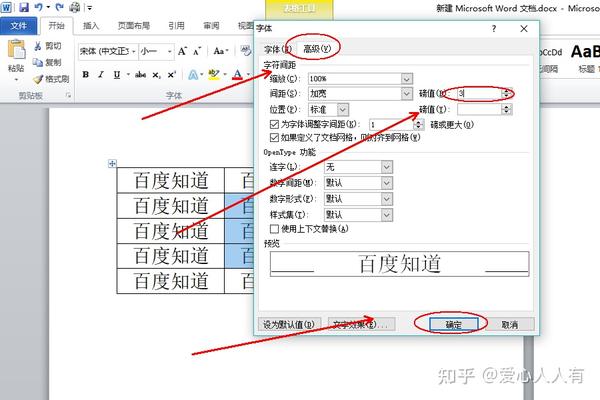Image resolution: width=600 pixels, height=400 pixels.
Task: Open the Change Case (Aa) menu
Action: (x=221, y=51)
